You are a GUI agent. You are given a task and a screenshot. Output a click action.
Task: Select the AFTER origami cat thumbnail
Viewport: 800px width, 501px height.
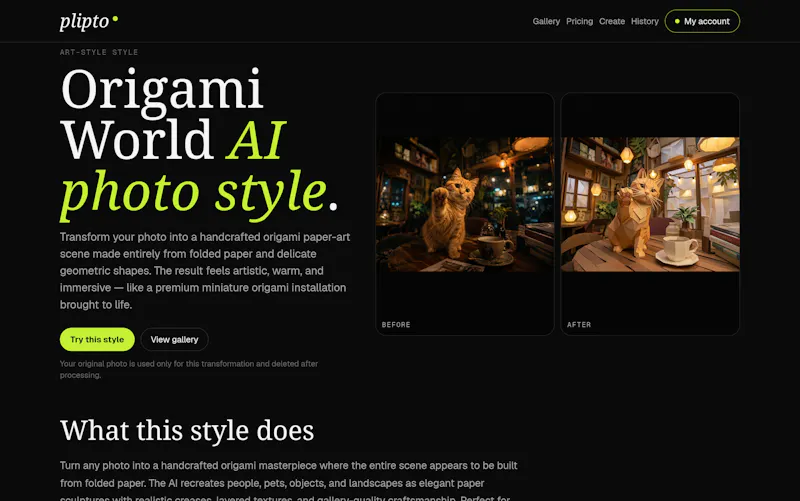[x=650, y=204]
